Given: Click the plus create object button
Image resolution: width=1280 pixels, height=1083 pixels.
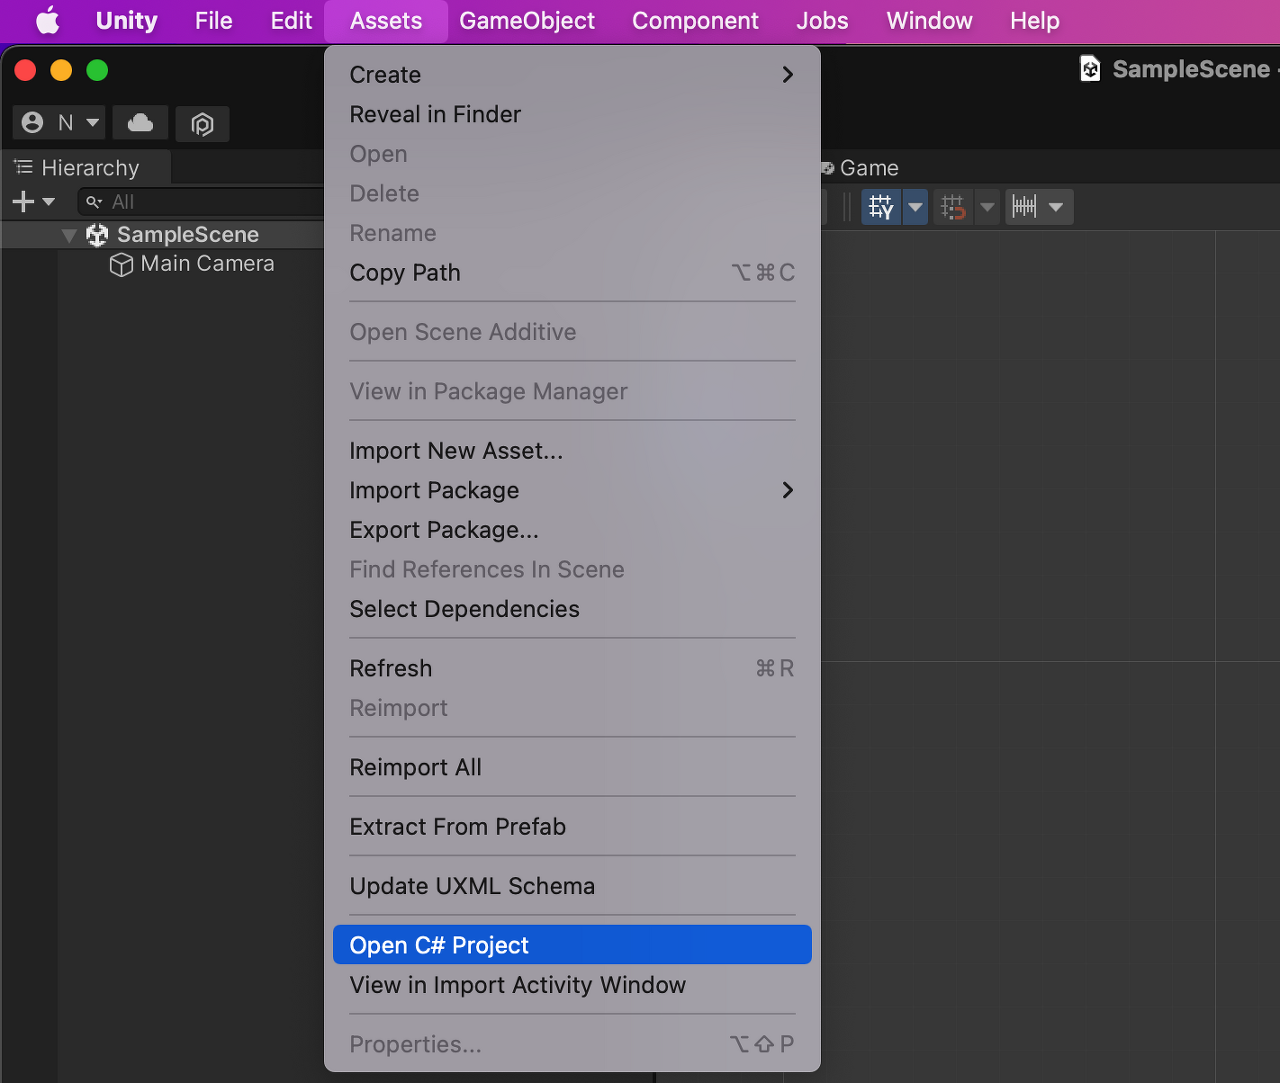Looking at the screenshot, I should [x=23, y=202].
